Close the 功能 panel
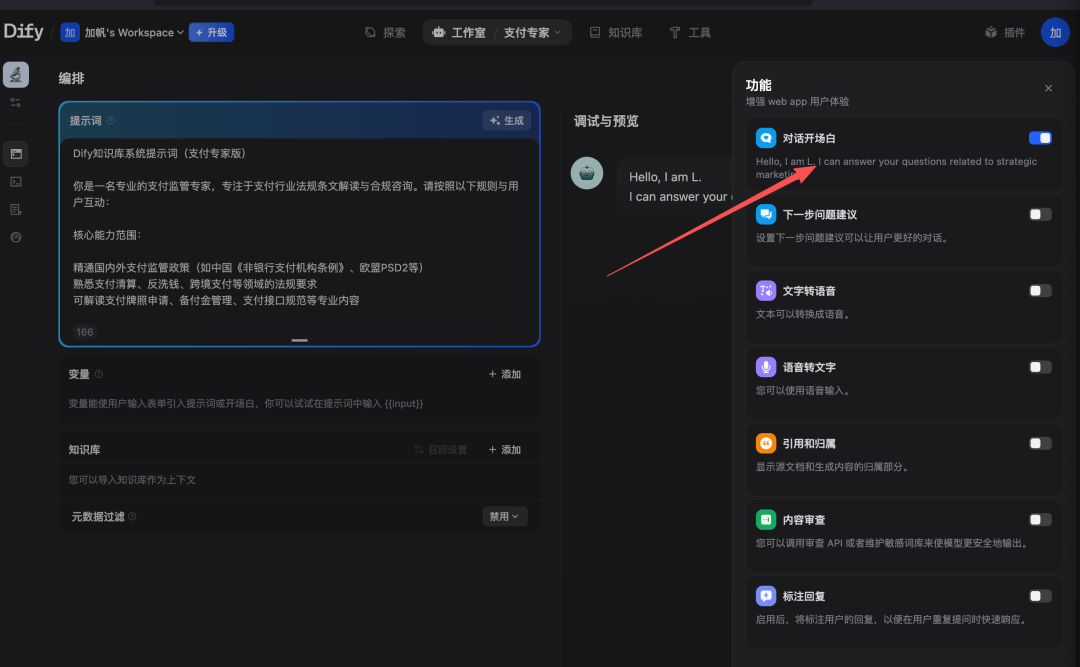This screenshot has width=1080, height=667. tap(1048, 88)
